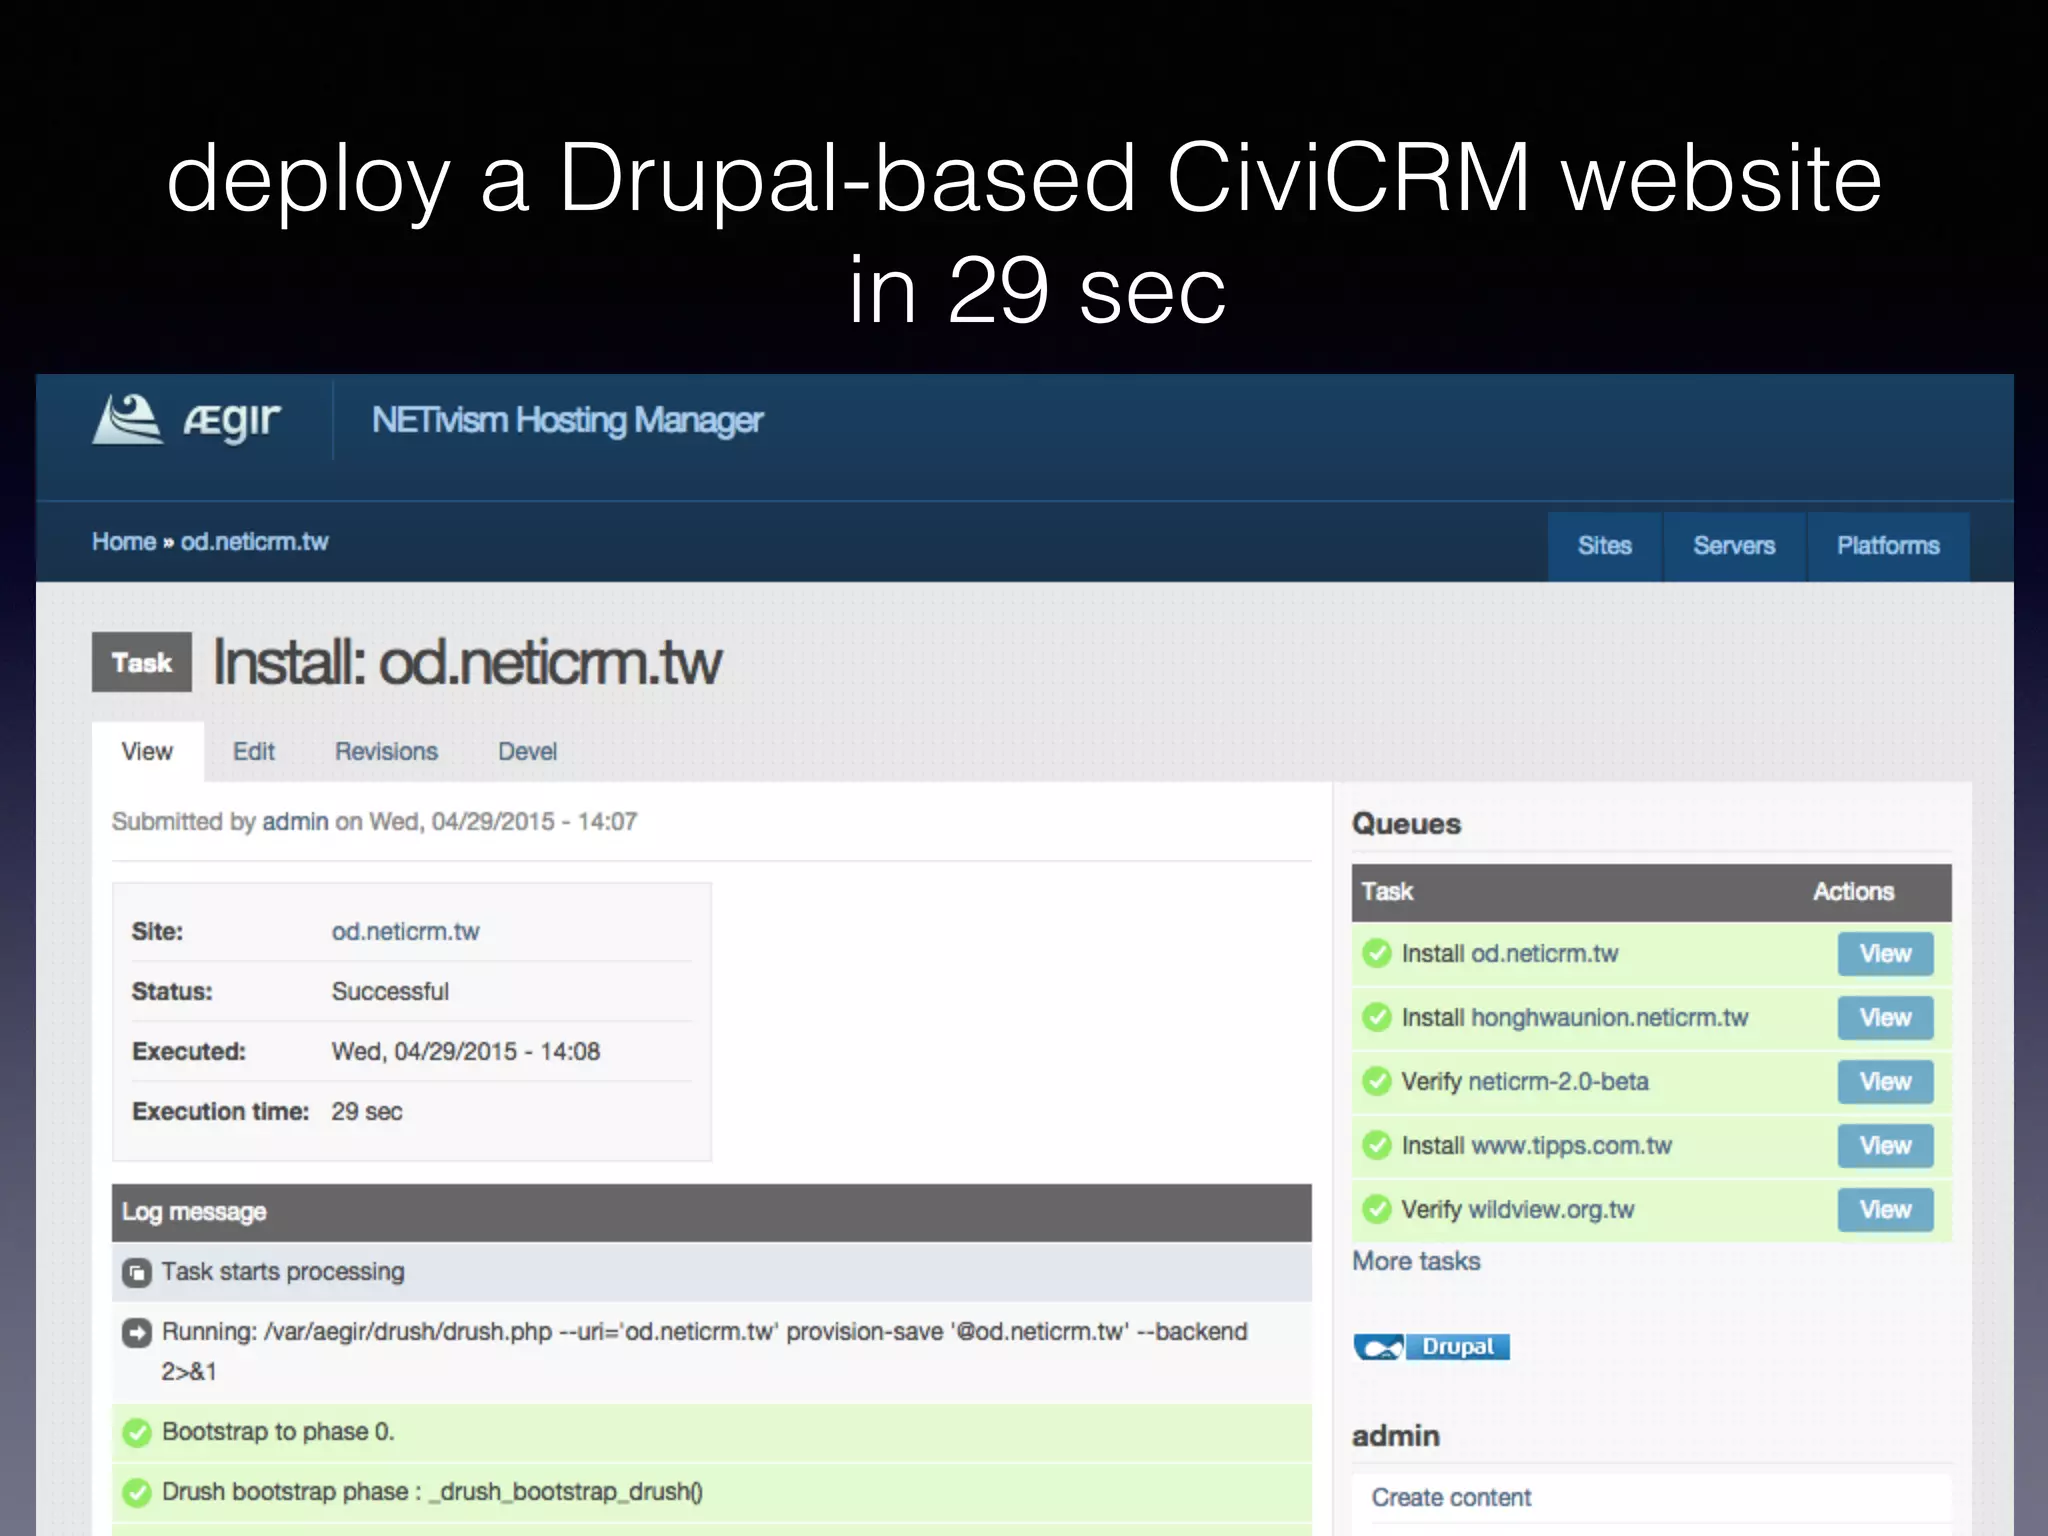Open the Servers menu tab

[1734, 546]
